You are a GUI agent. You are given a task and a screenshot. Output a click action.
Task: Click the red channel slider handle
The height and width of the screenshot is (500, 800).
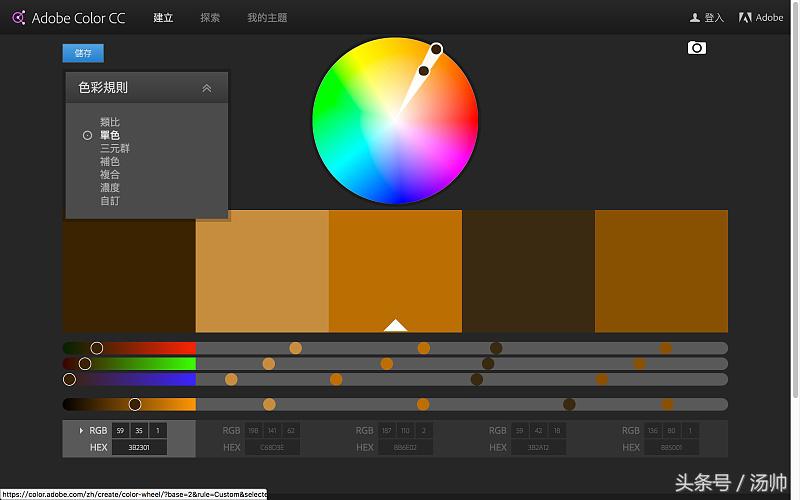pos(96,348)
